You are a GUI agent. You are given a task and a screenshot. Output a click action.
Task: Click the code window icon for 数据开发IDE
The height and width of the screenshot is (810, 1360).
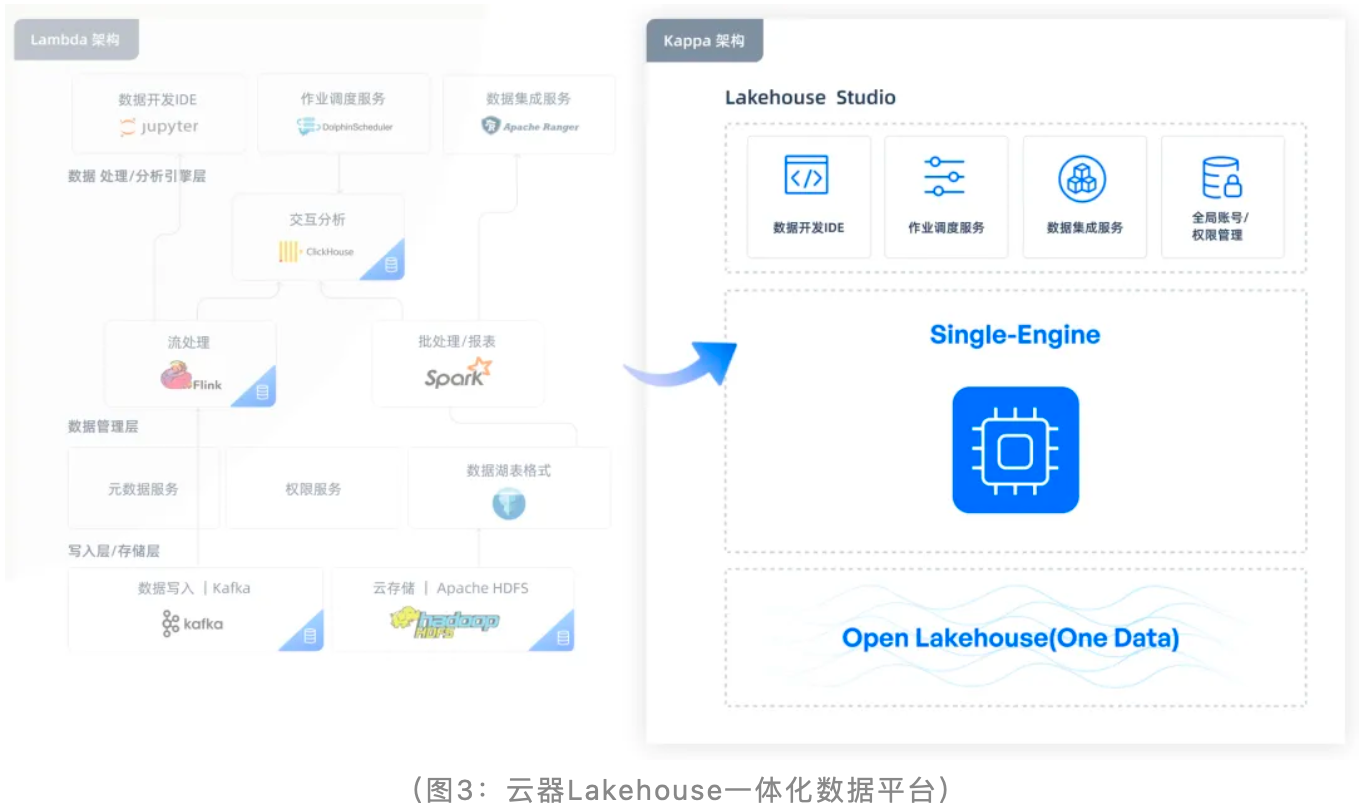point(806,177)
